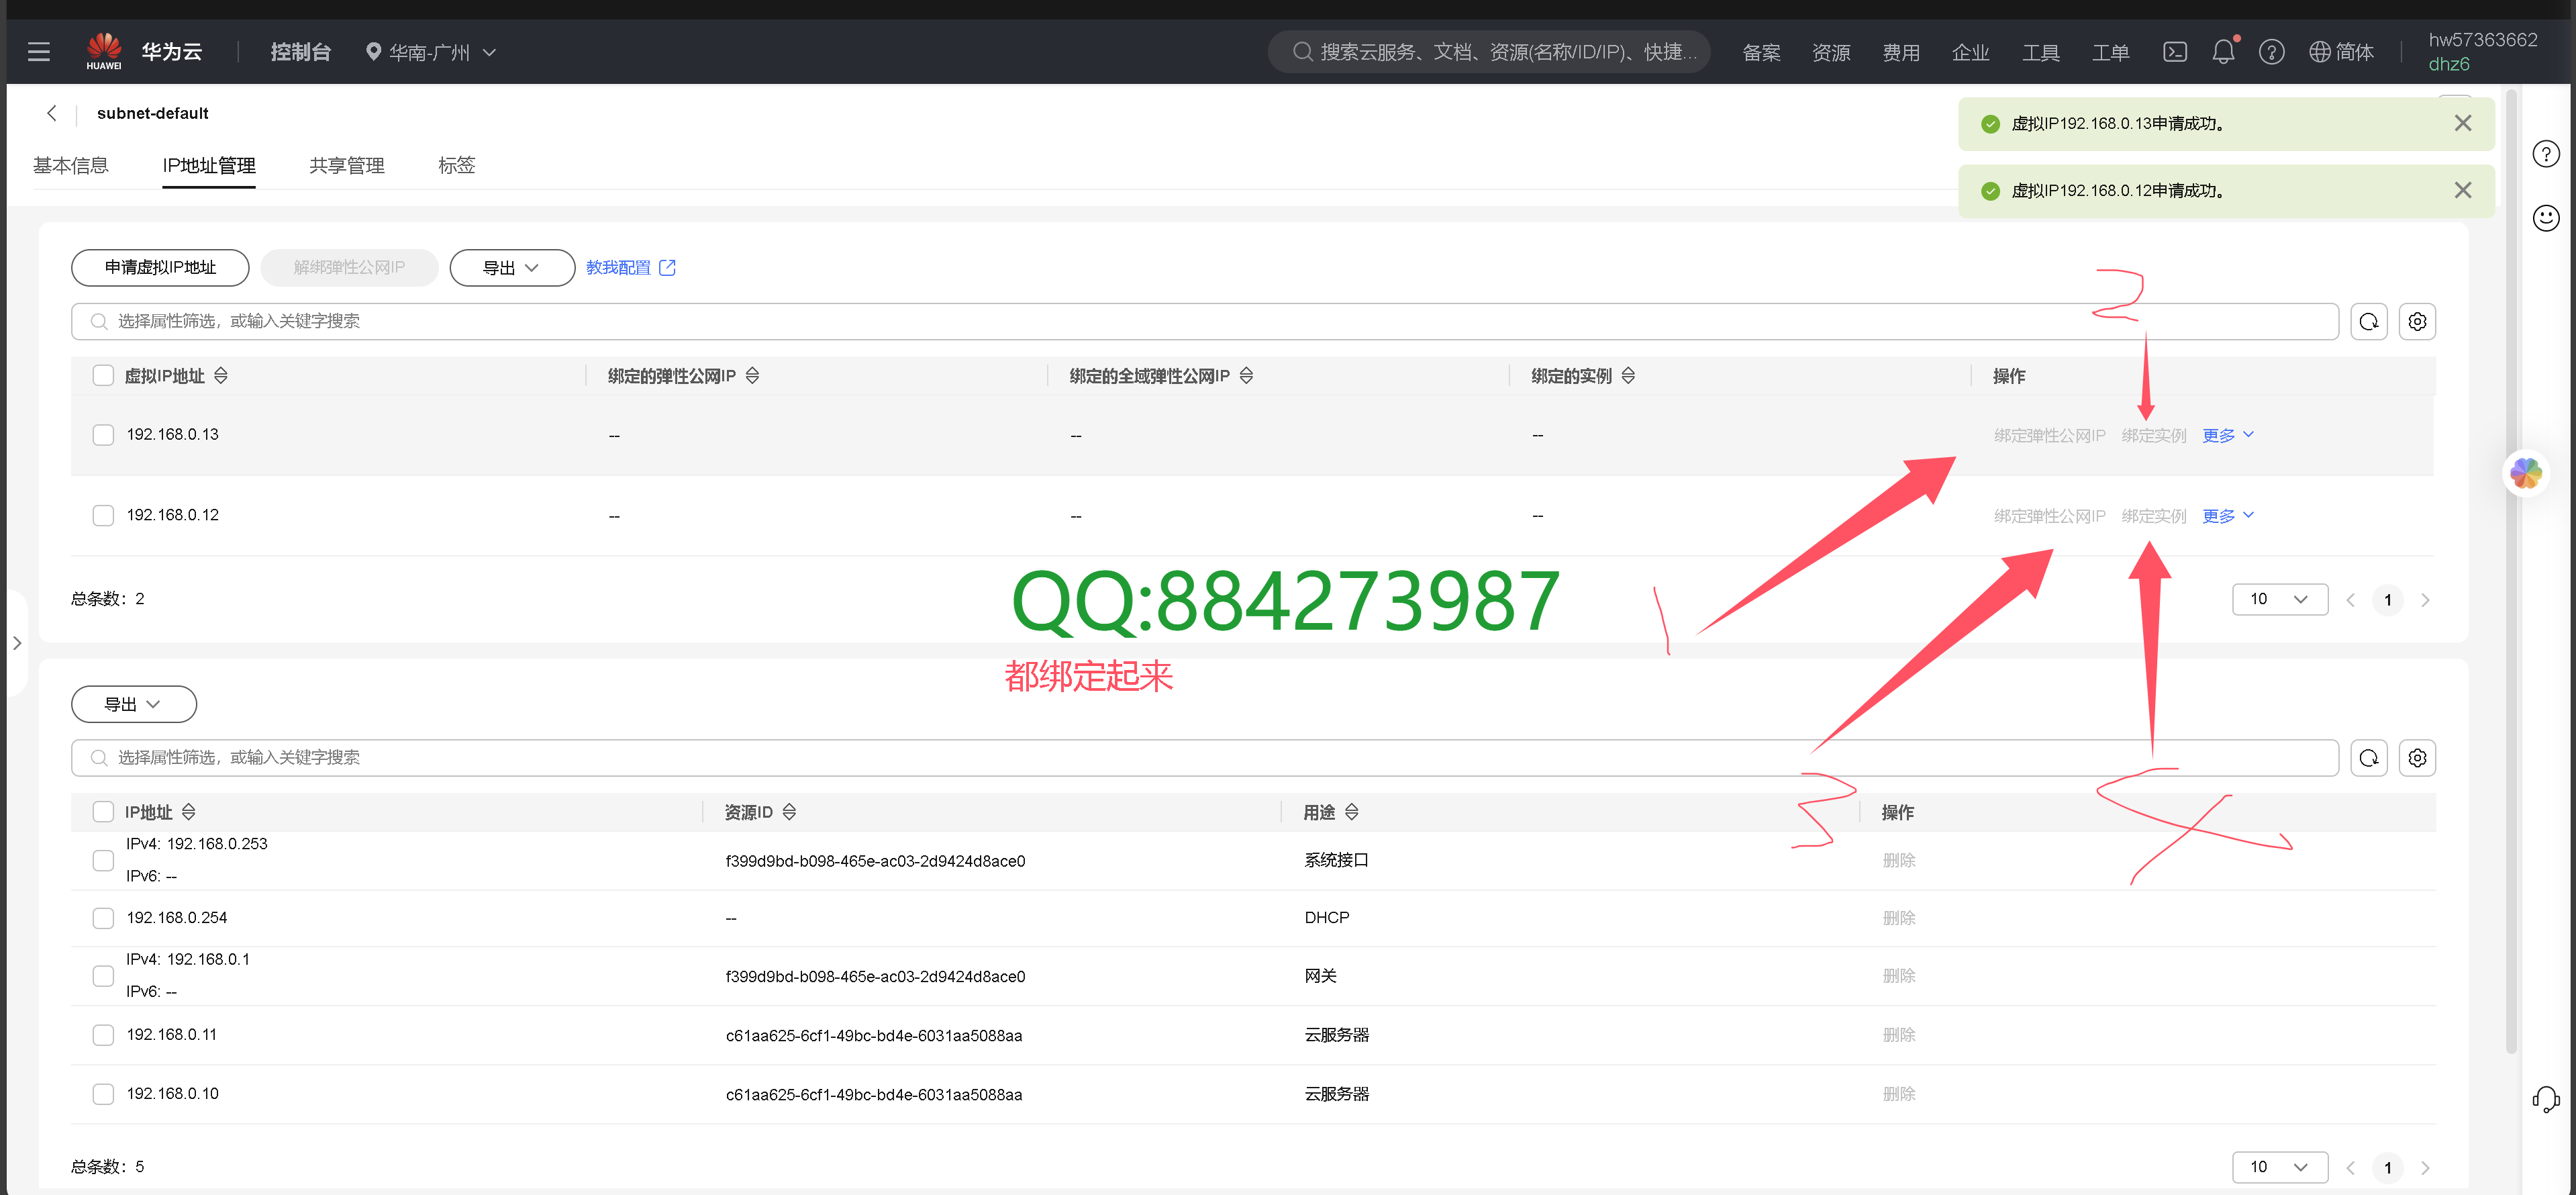Open column settings for virtual IP table
The image size is (2576, 1195).
pyautogui.click(x=2416, y=322)
